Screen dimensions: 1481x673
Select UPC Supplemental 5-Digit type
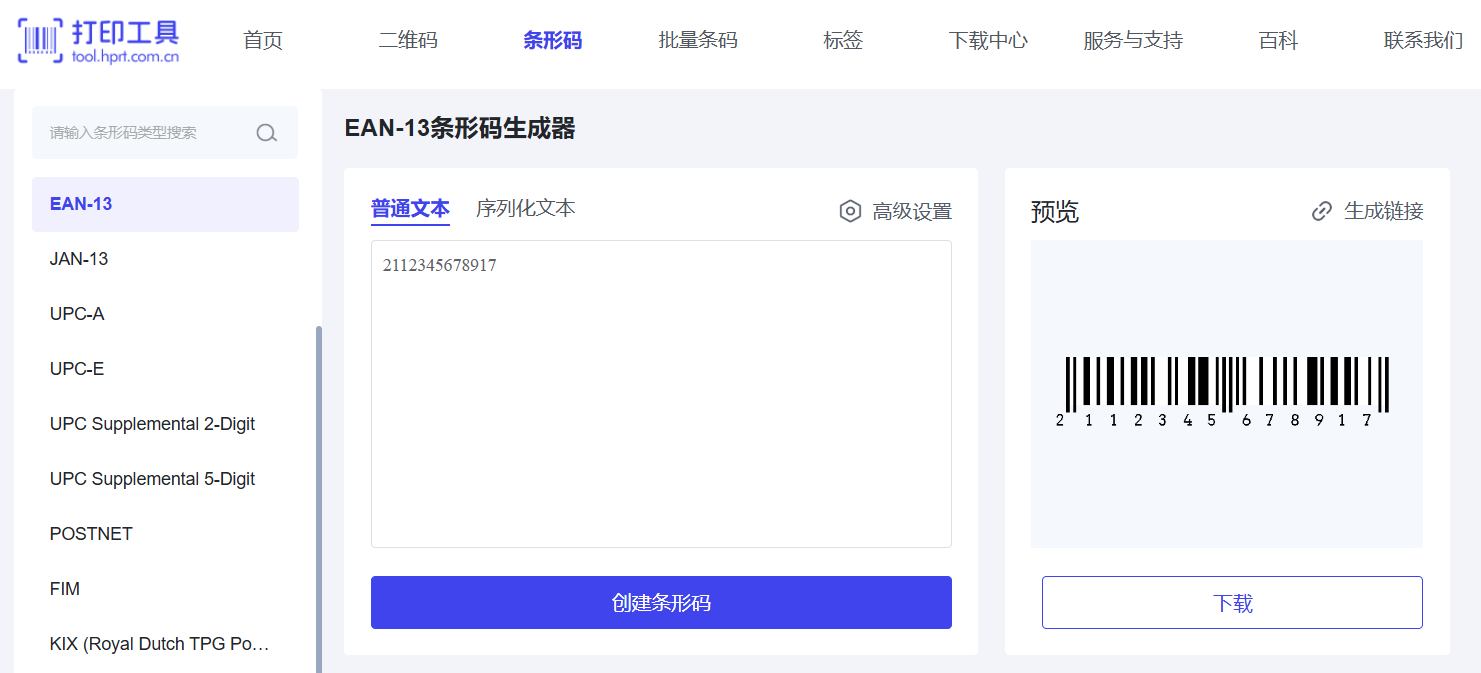[x=165, y=479]
